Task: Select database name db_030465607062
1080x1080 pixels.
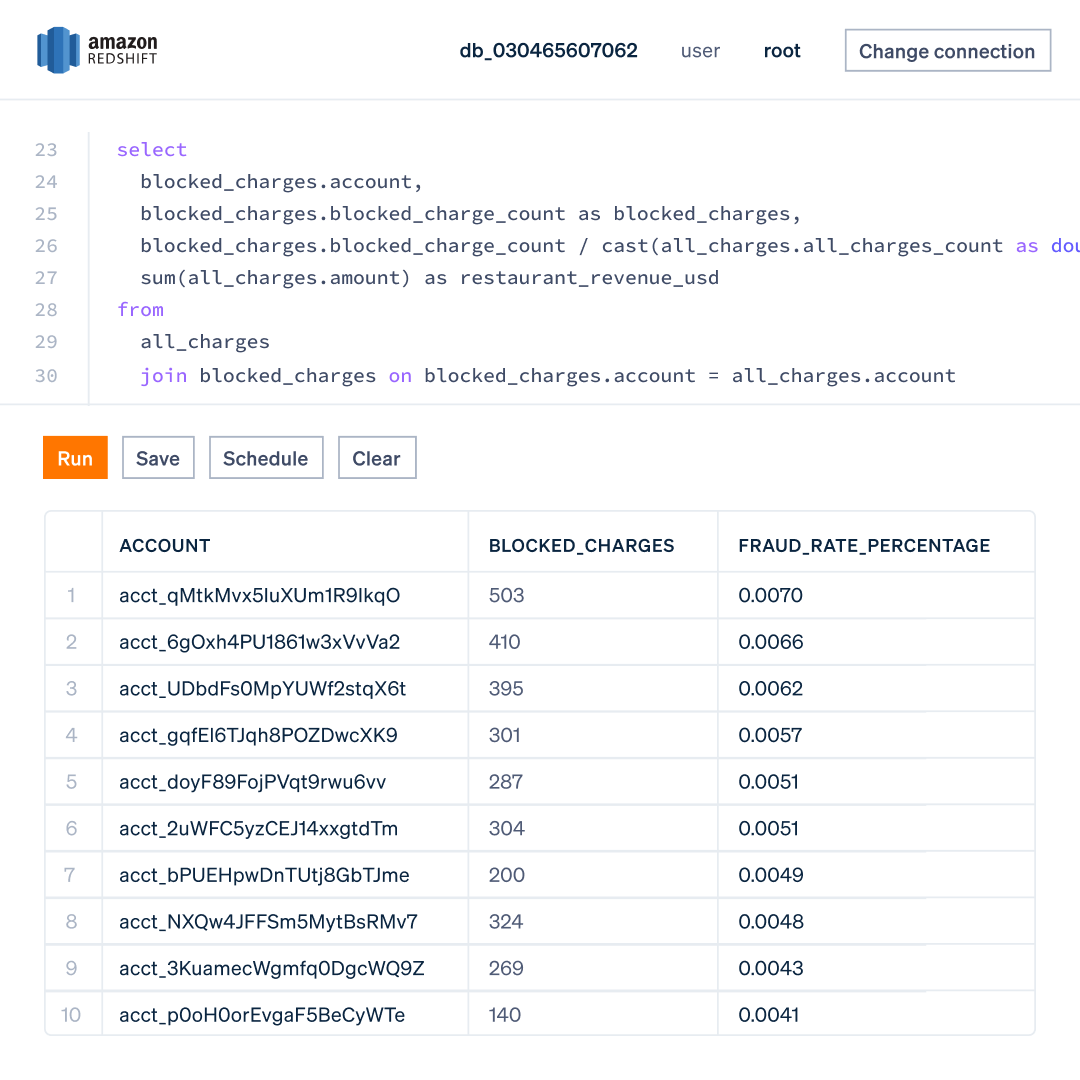Action: pos(548,50)
